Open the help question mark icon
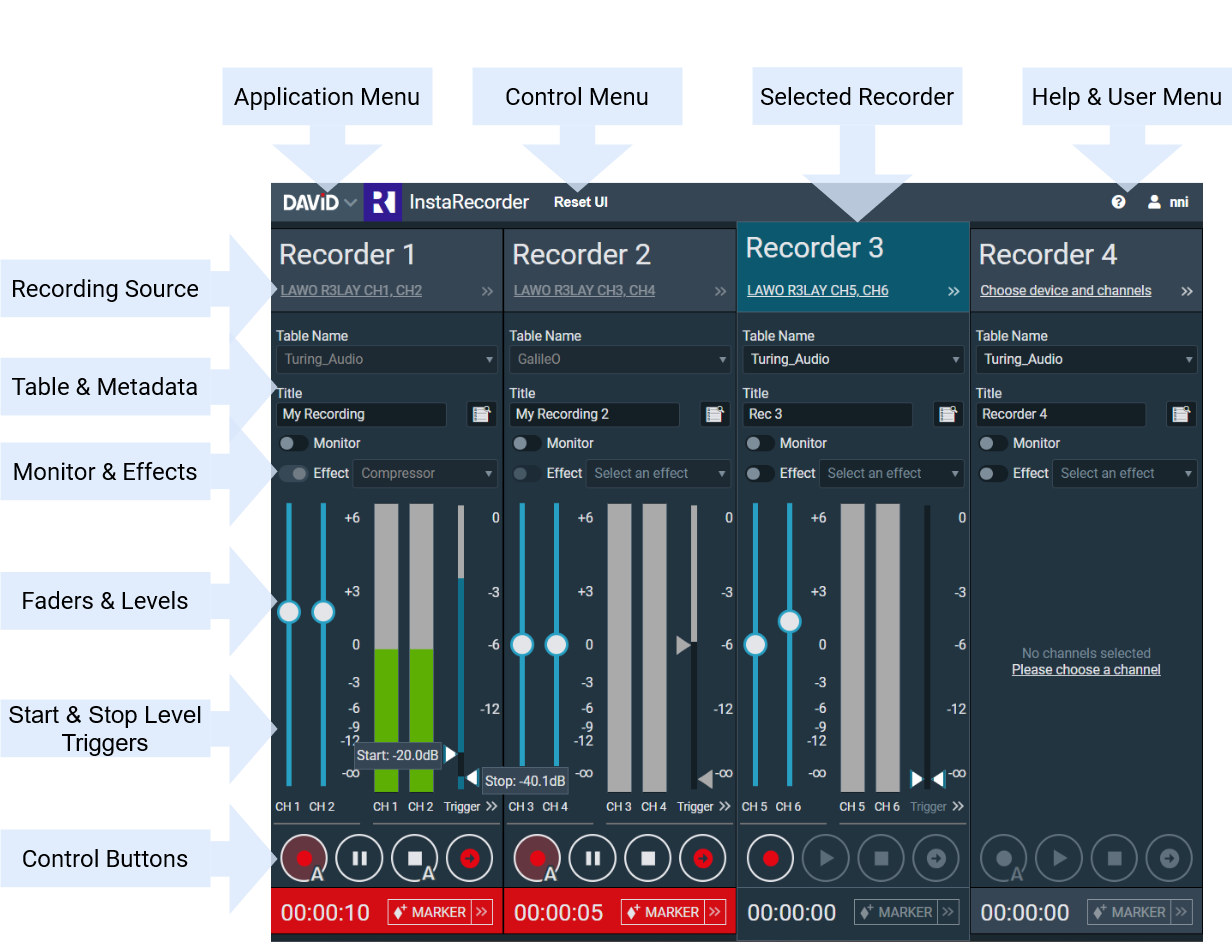Image resolution: width=1232 pixels, height=943 pixels. click(1118, 202)
